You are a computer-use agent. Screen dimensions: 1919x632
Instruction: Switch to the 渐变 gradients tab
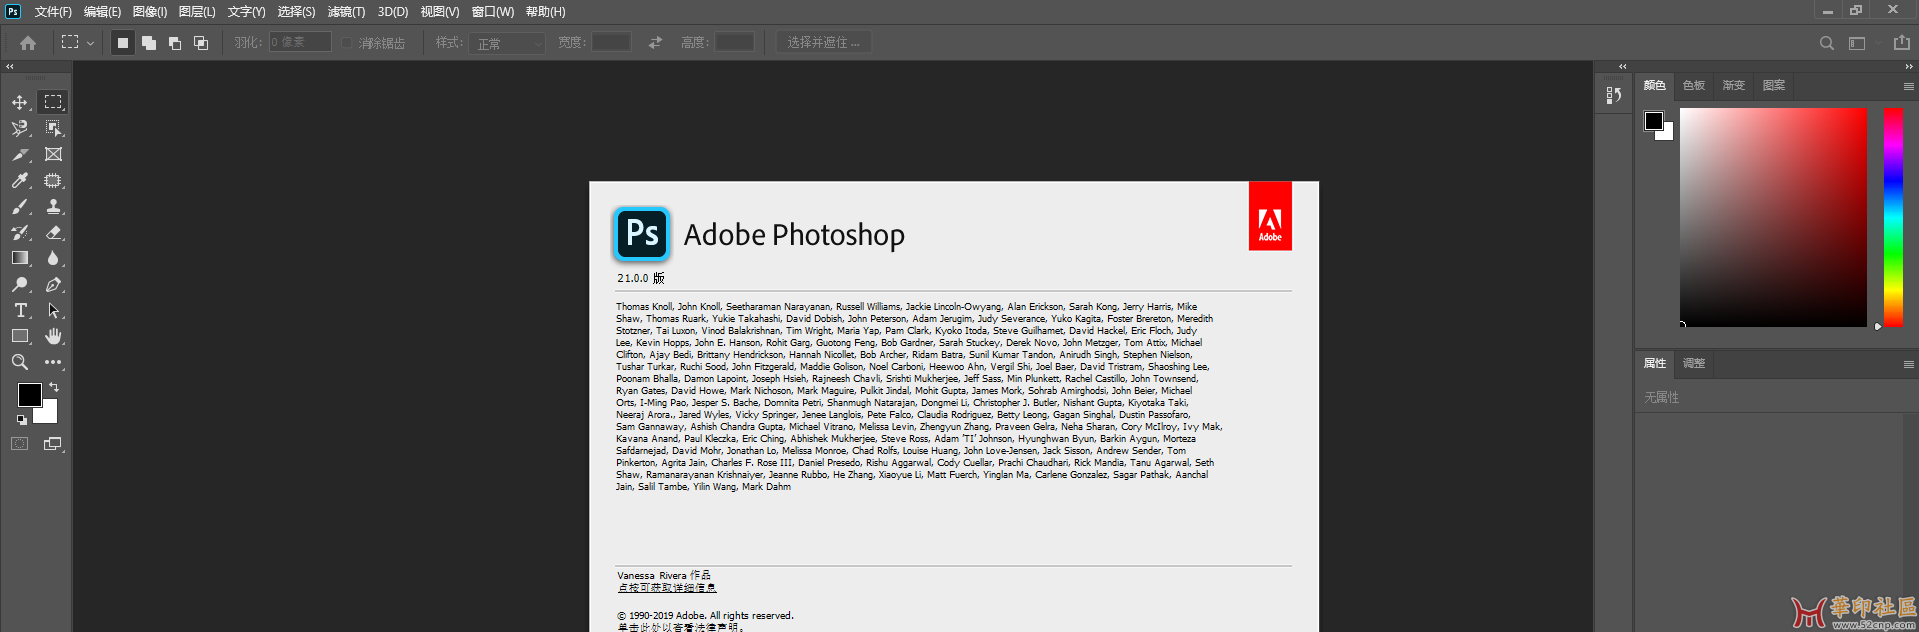[1734, 86]
